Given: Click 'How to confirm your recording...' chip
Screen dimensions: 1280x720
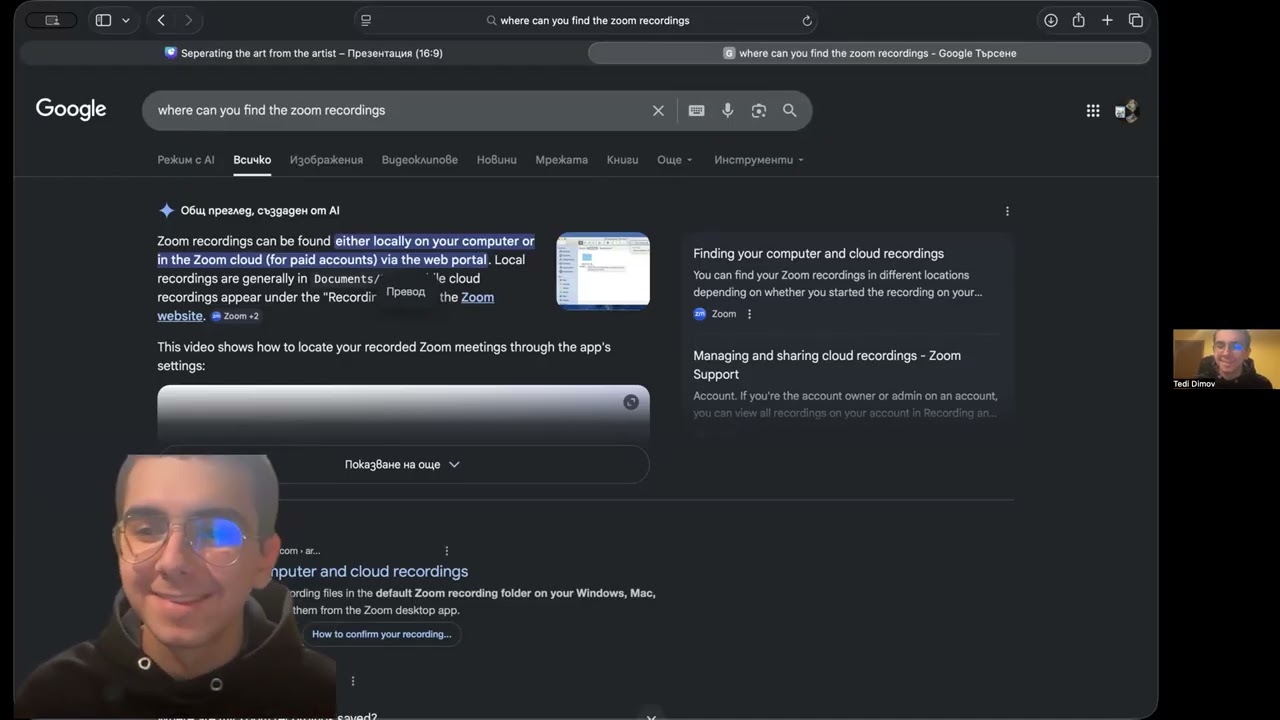Looking at the screenshot, I should click(381, 634).
